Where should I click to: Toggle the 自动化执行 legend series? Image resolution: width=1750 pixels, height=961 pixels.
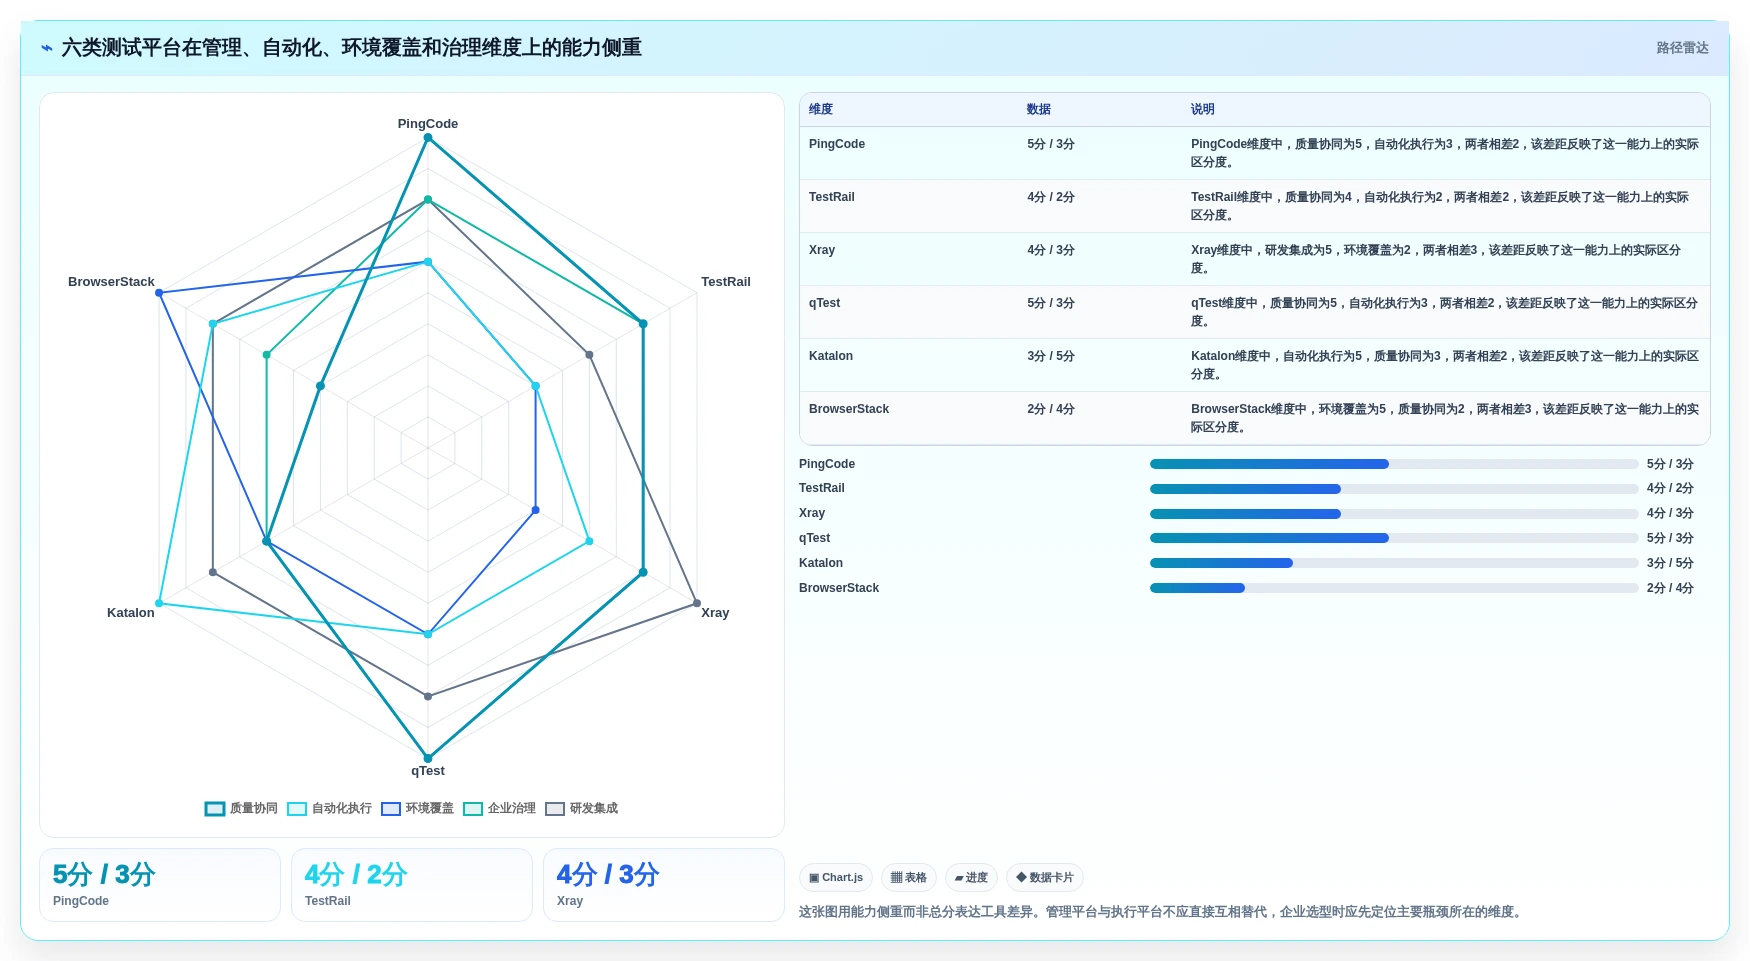pos(329,808)
